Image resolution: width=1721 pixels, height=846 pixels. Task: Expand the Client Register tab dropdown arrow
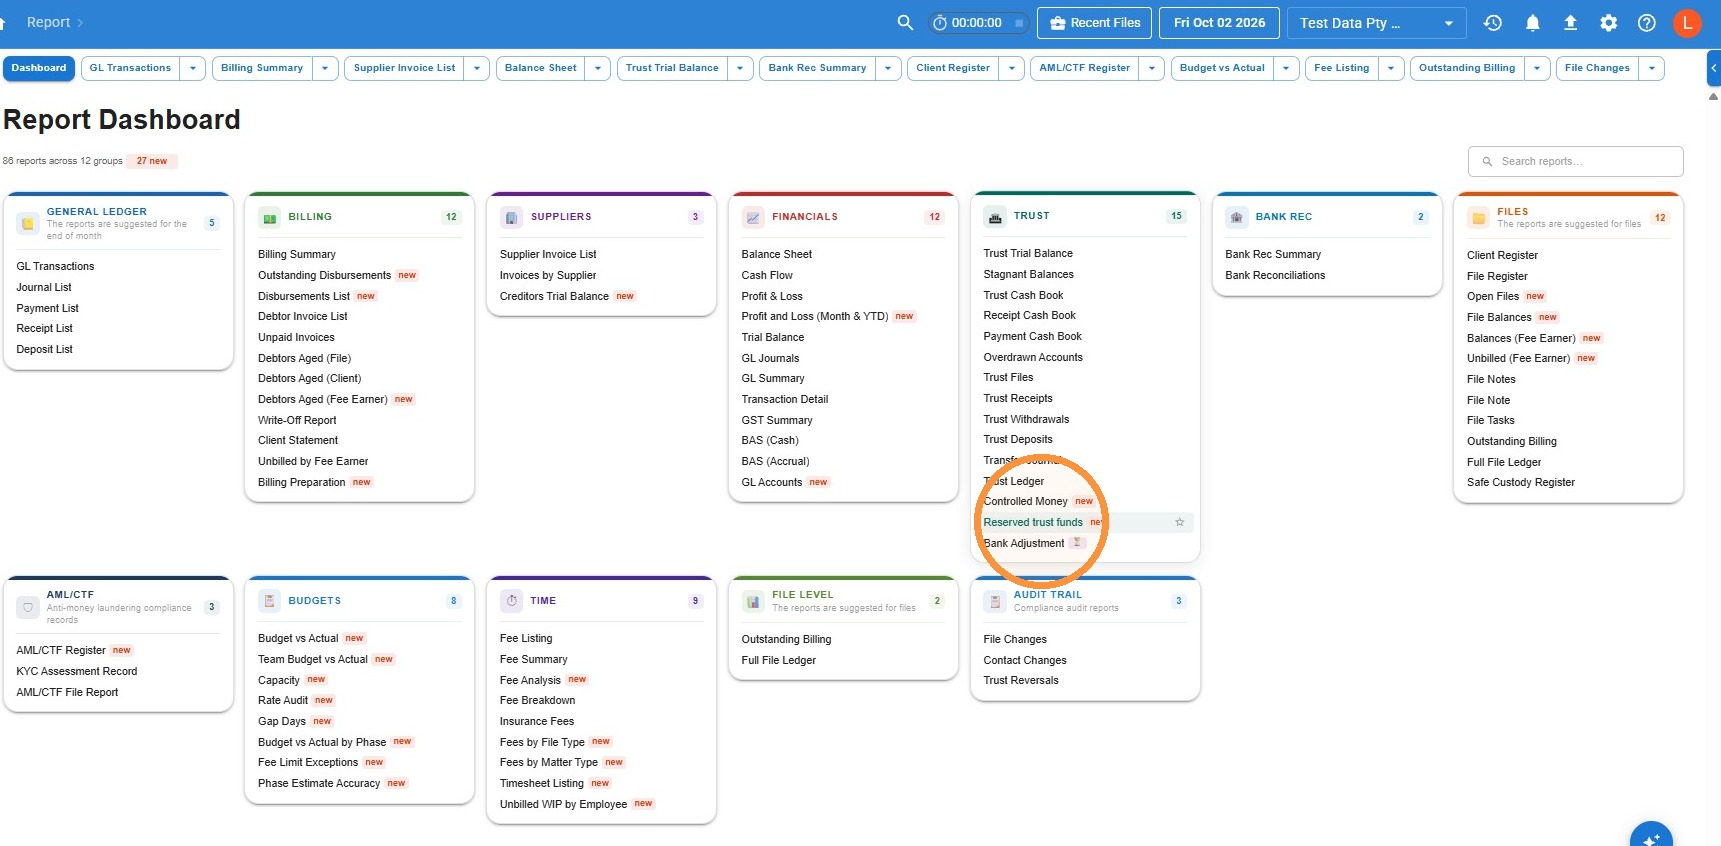click(1012, 68)
